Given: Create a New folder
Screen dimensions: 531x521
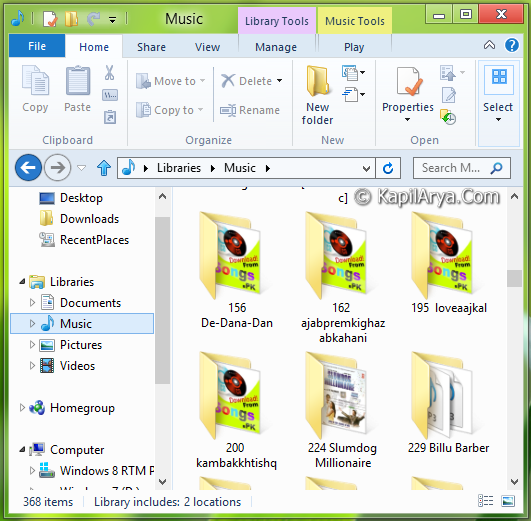Looking at the screenshot, I should pos(318,95).
